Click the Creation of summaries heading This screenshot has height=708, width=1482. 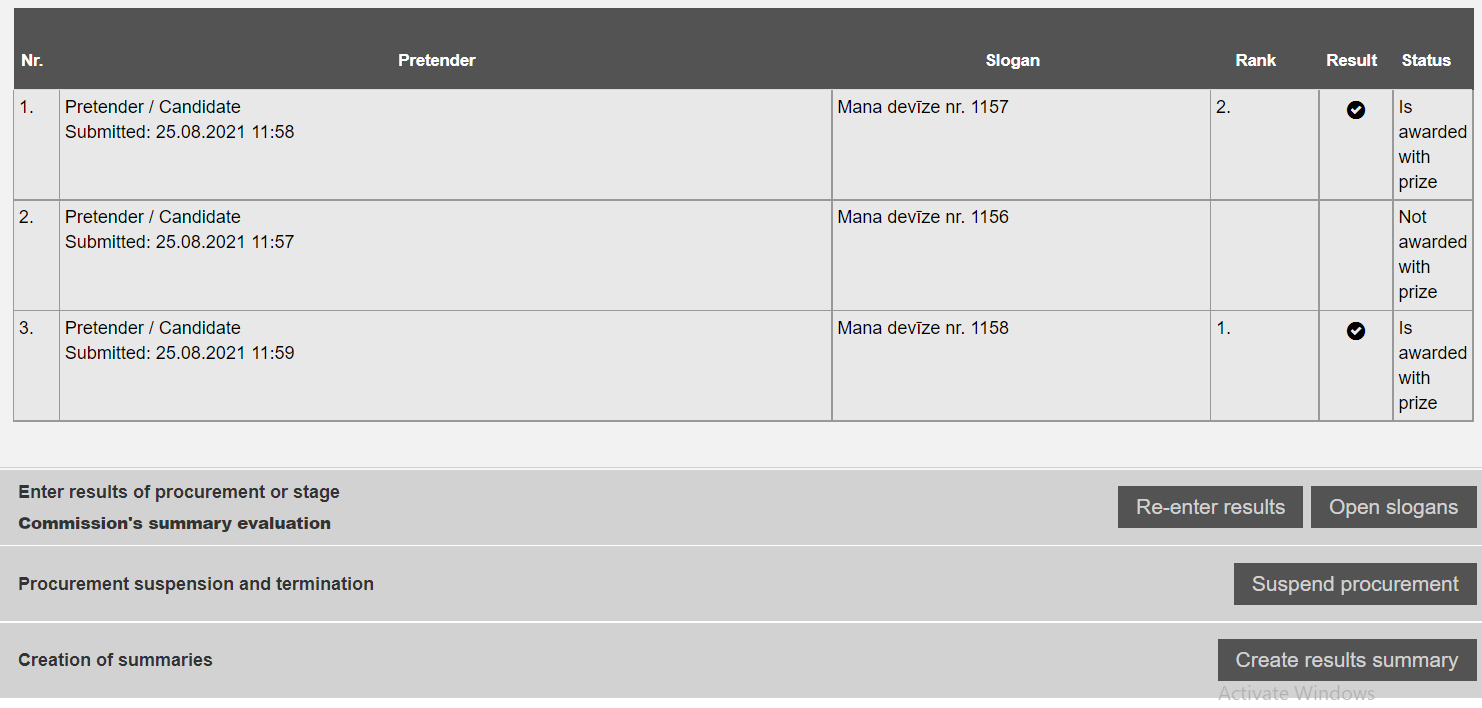pyautogui.click(x=115, y=660)
